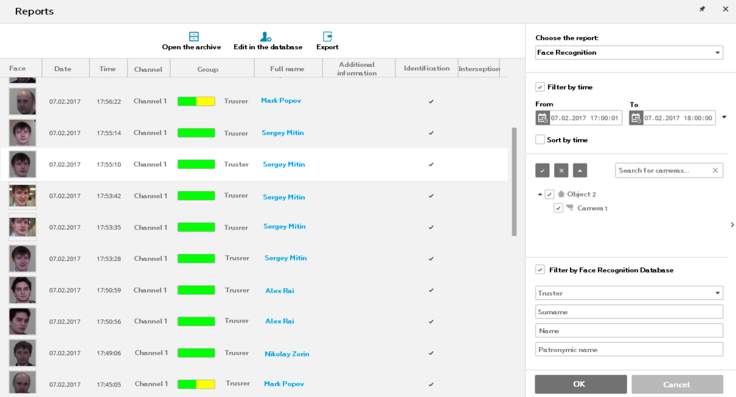Open the Choose the report dropdown

629,53
